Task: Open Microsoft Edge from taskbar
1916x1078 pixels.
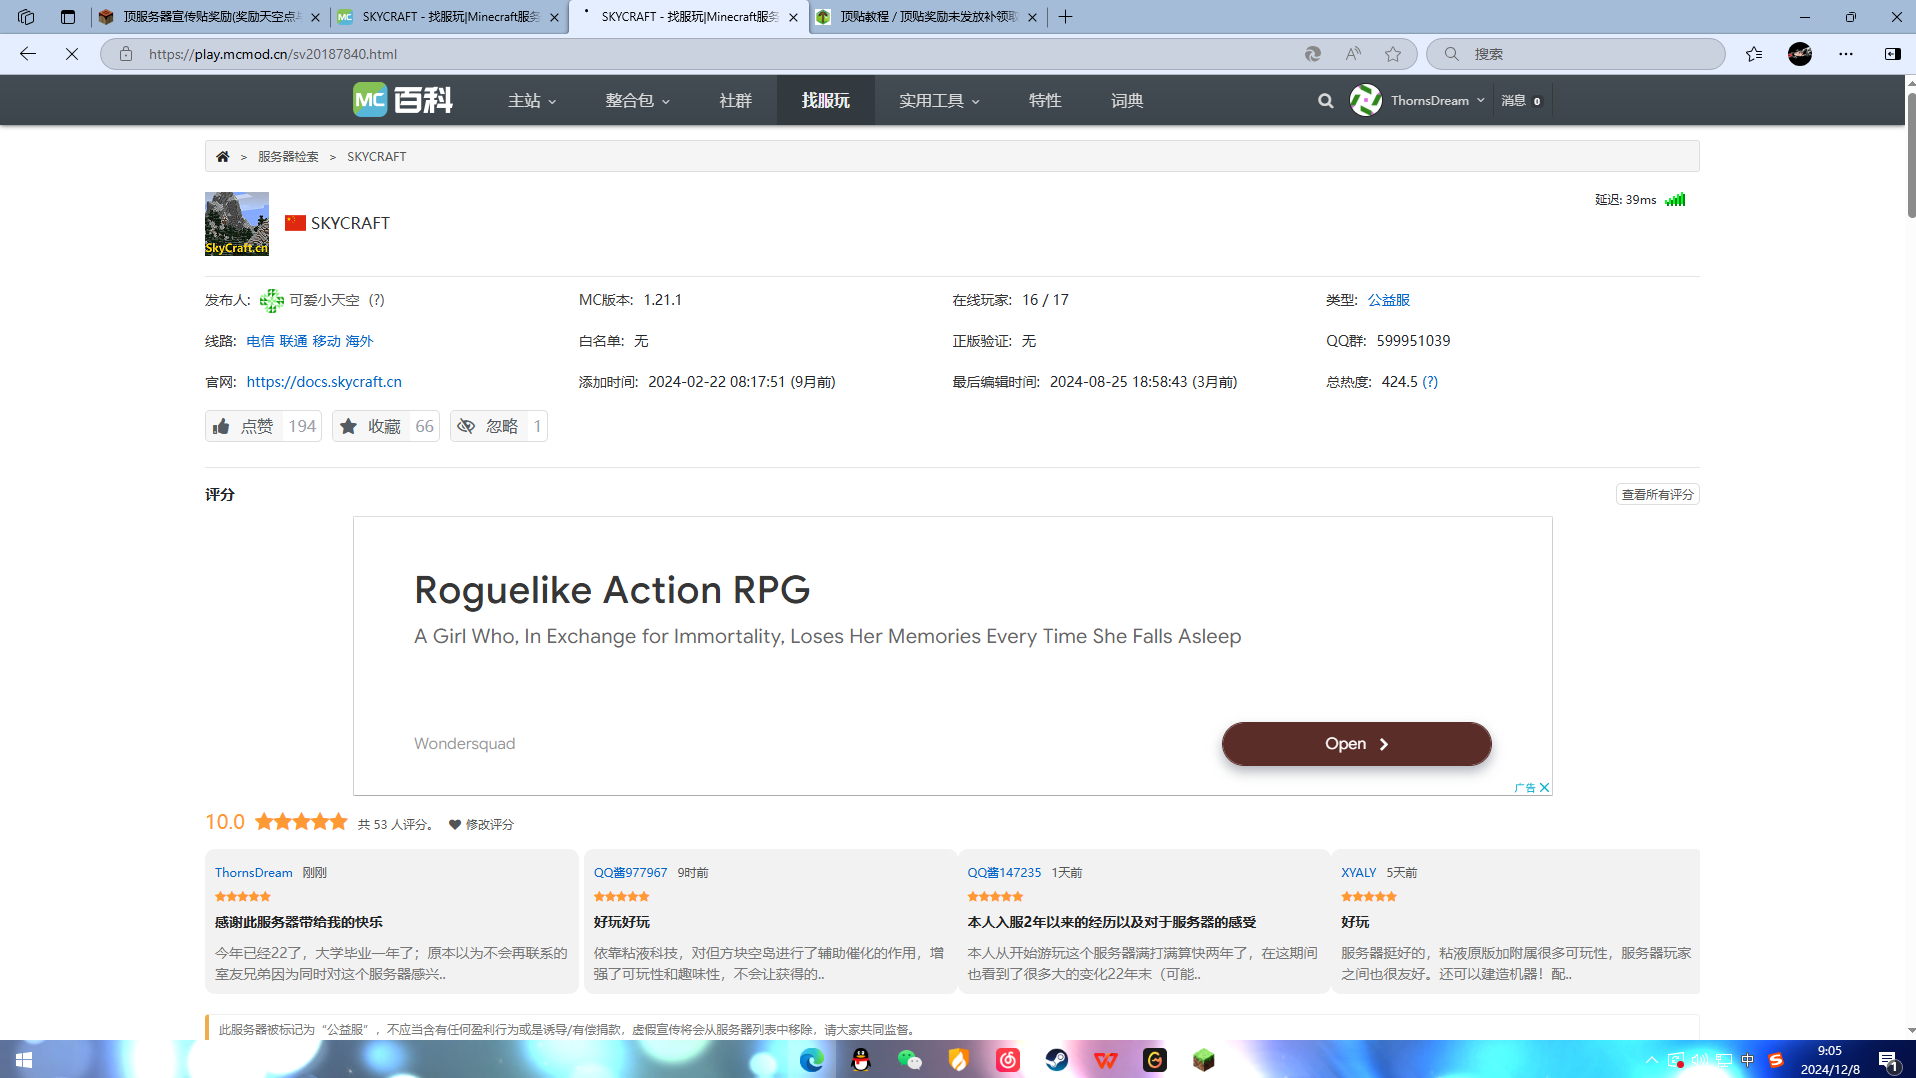Action: tap(811, 1060)
